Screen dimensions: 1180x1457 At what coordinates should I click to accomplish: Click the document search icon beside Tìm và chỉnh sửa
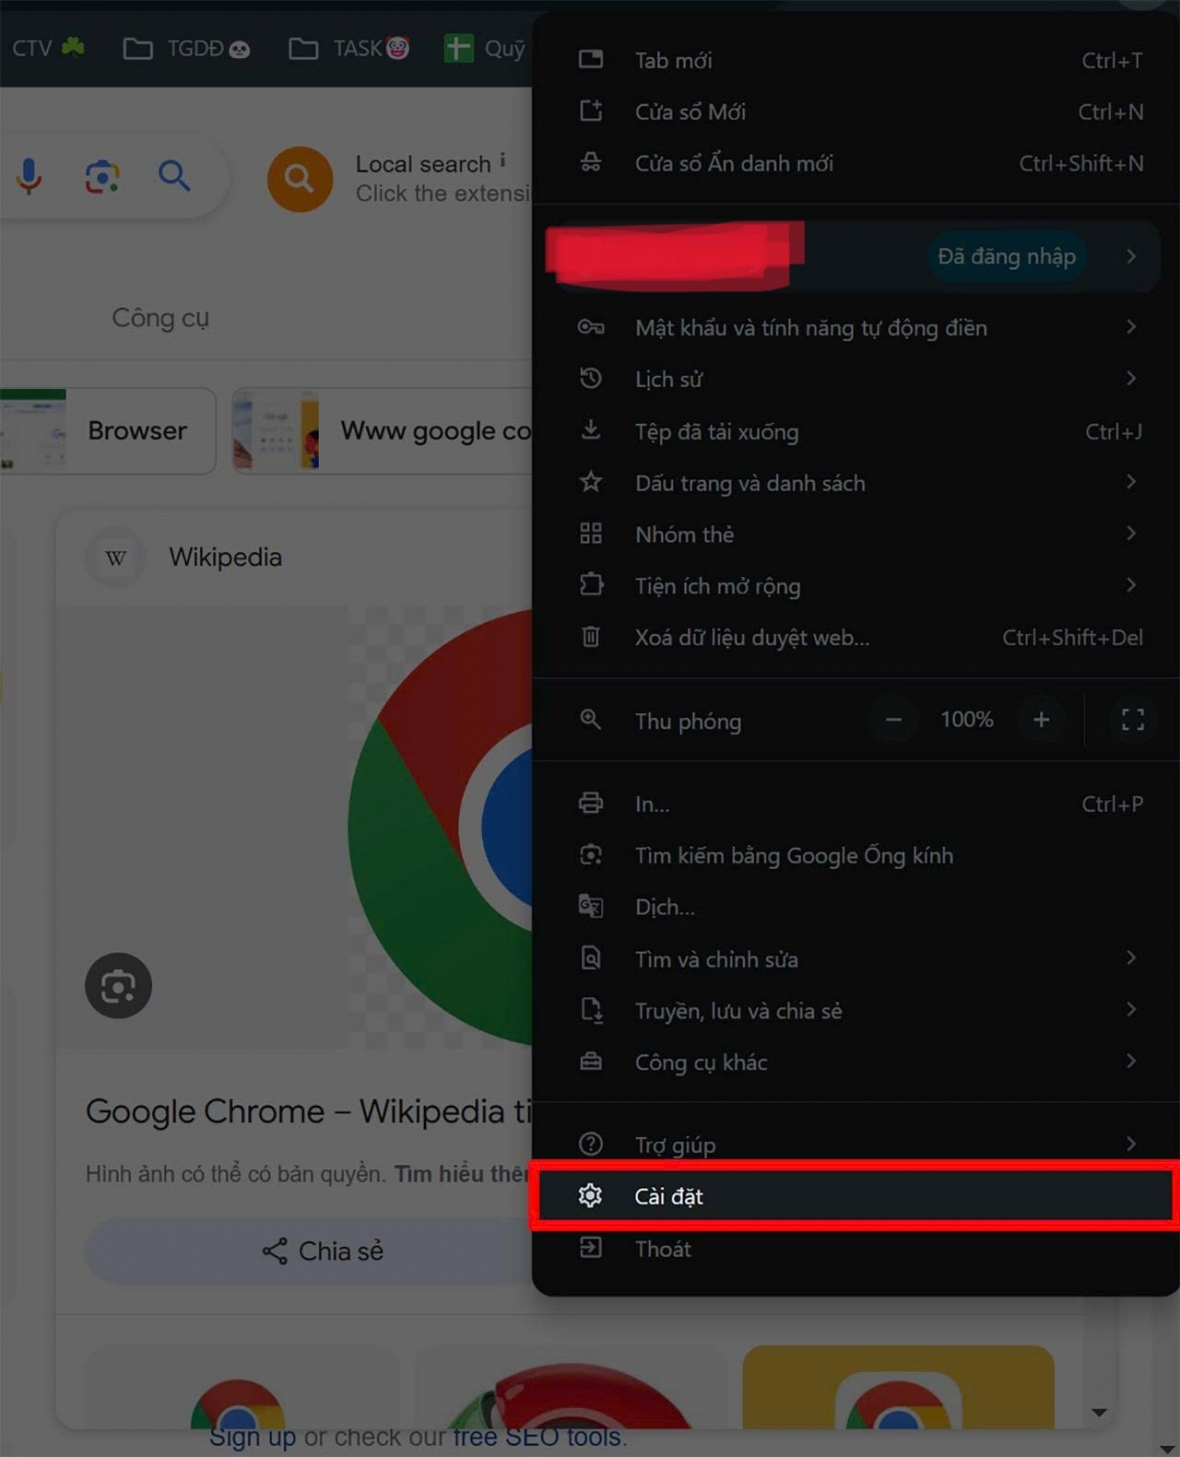(591, 958)
